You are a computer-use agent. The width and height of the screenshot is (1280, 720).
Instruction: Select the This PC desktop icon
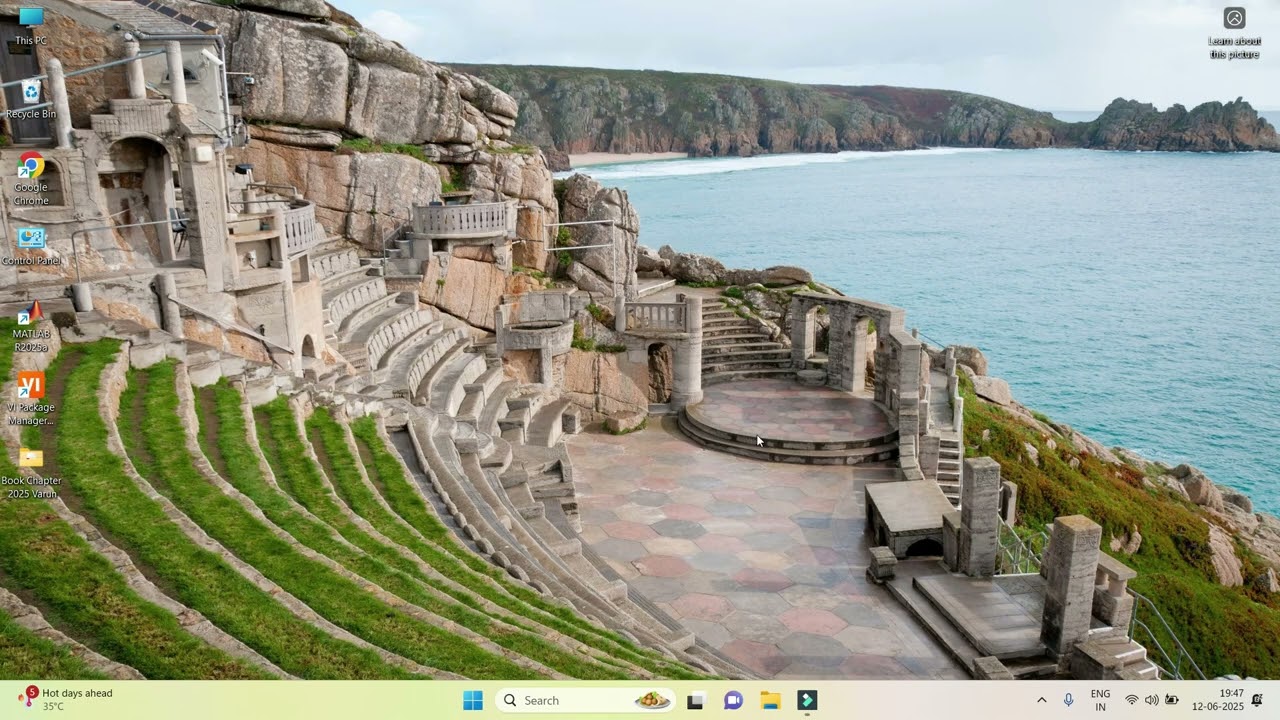[31, 26]
